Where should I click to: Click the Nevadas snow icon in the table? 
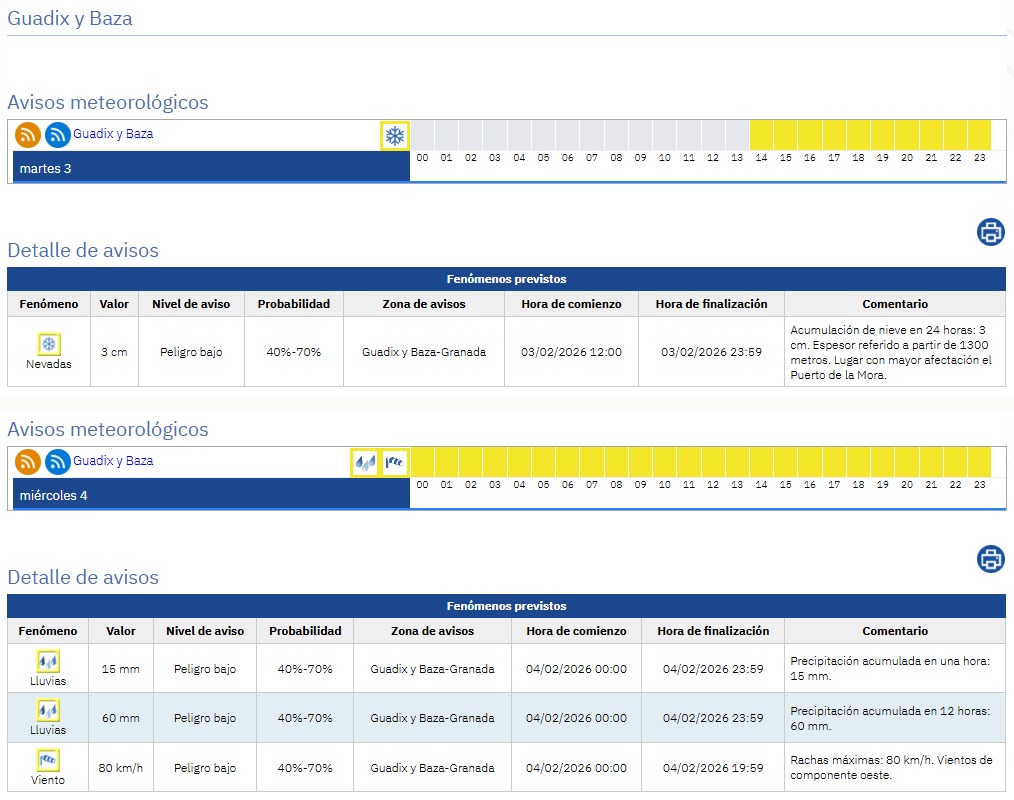click(48, 345)
